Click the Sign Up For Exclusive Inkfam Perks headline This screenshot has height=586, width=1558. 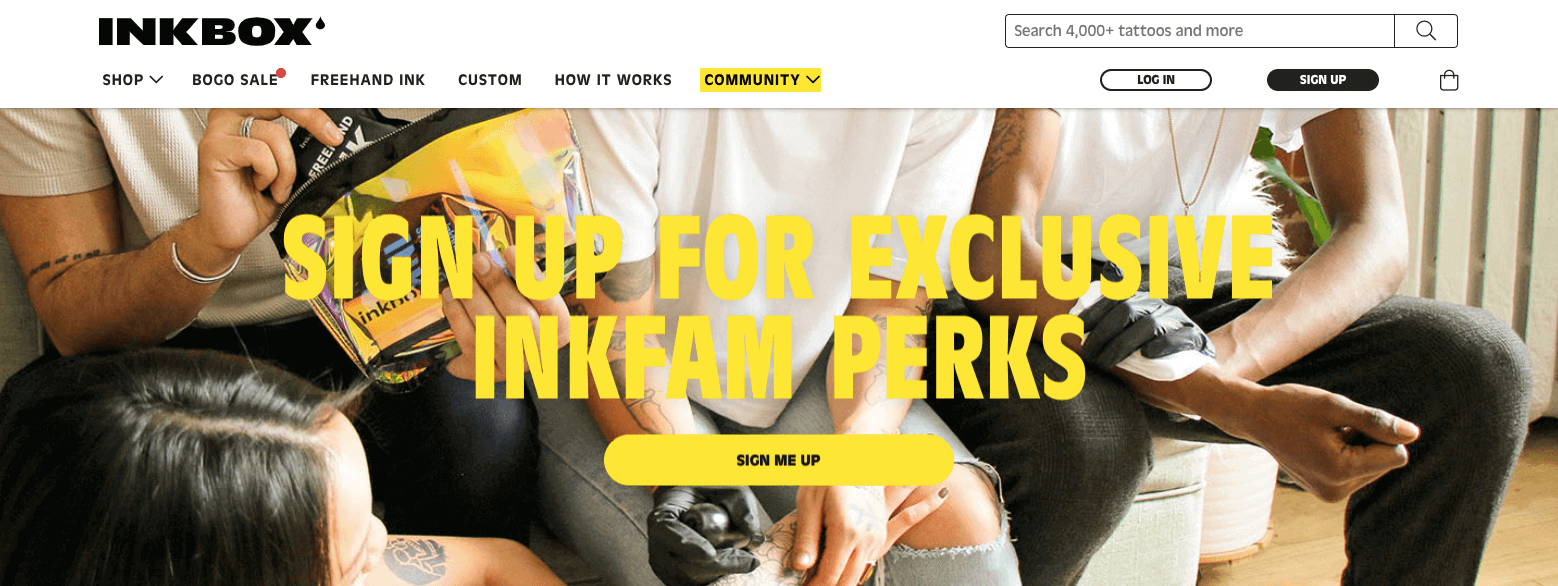coord(778,305)
